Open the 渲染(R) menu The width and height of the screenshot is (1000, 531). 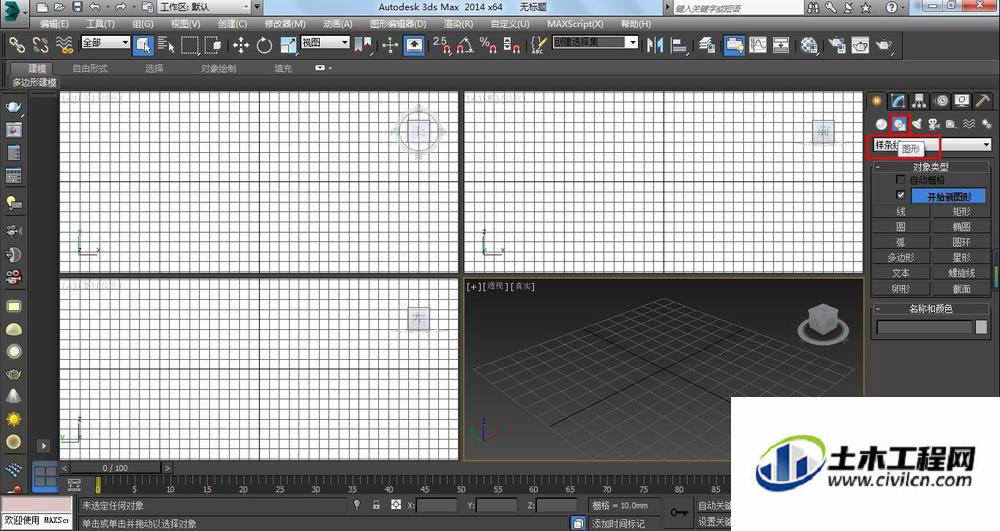458,24
